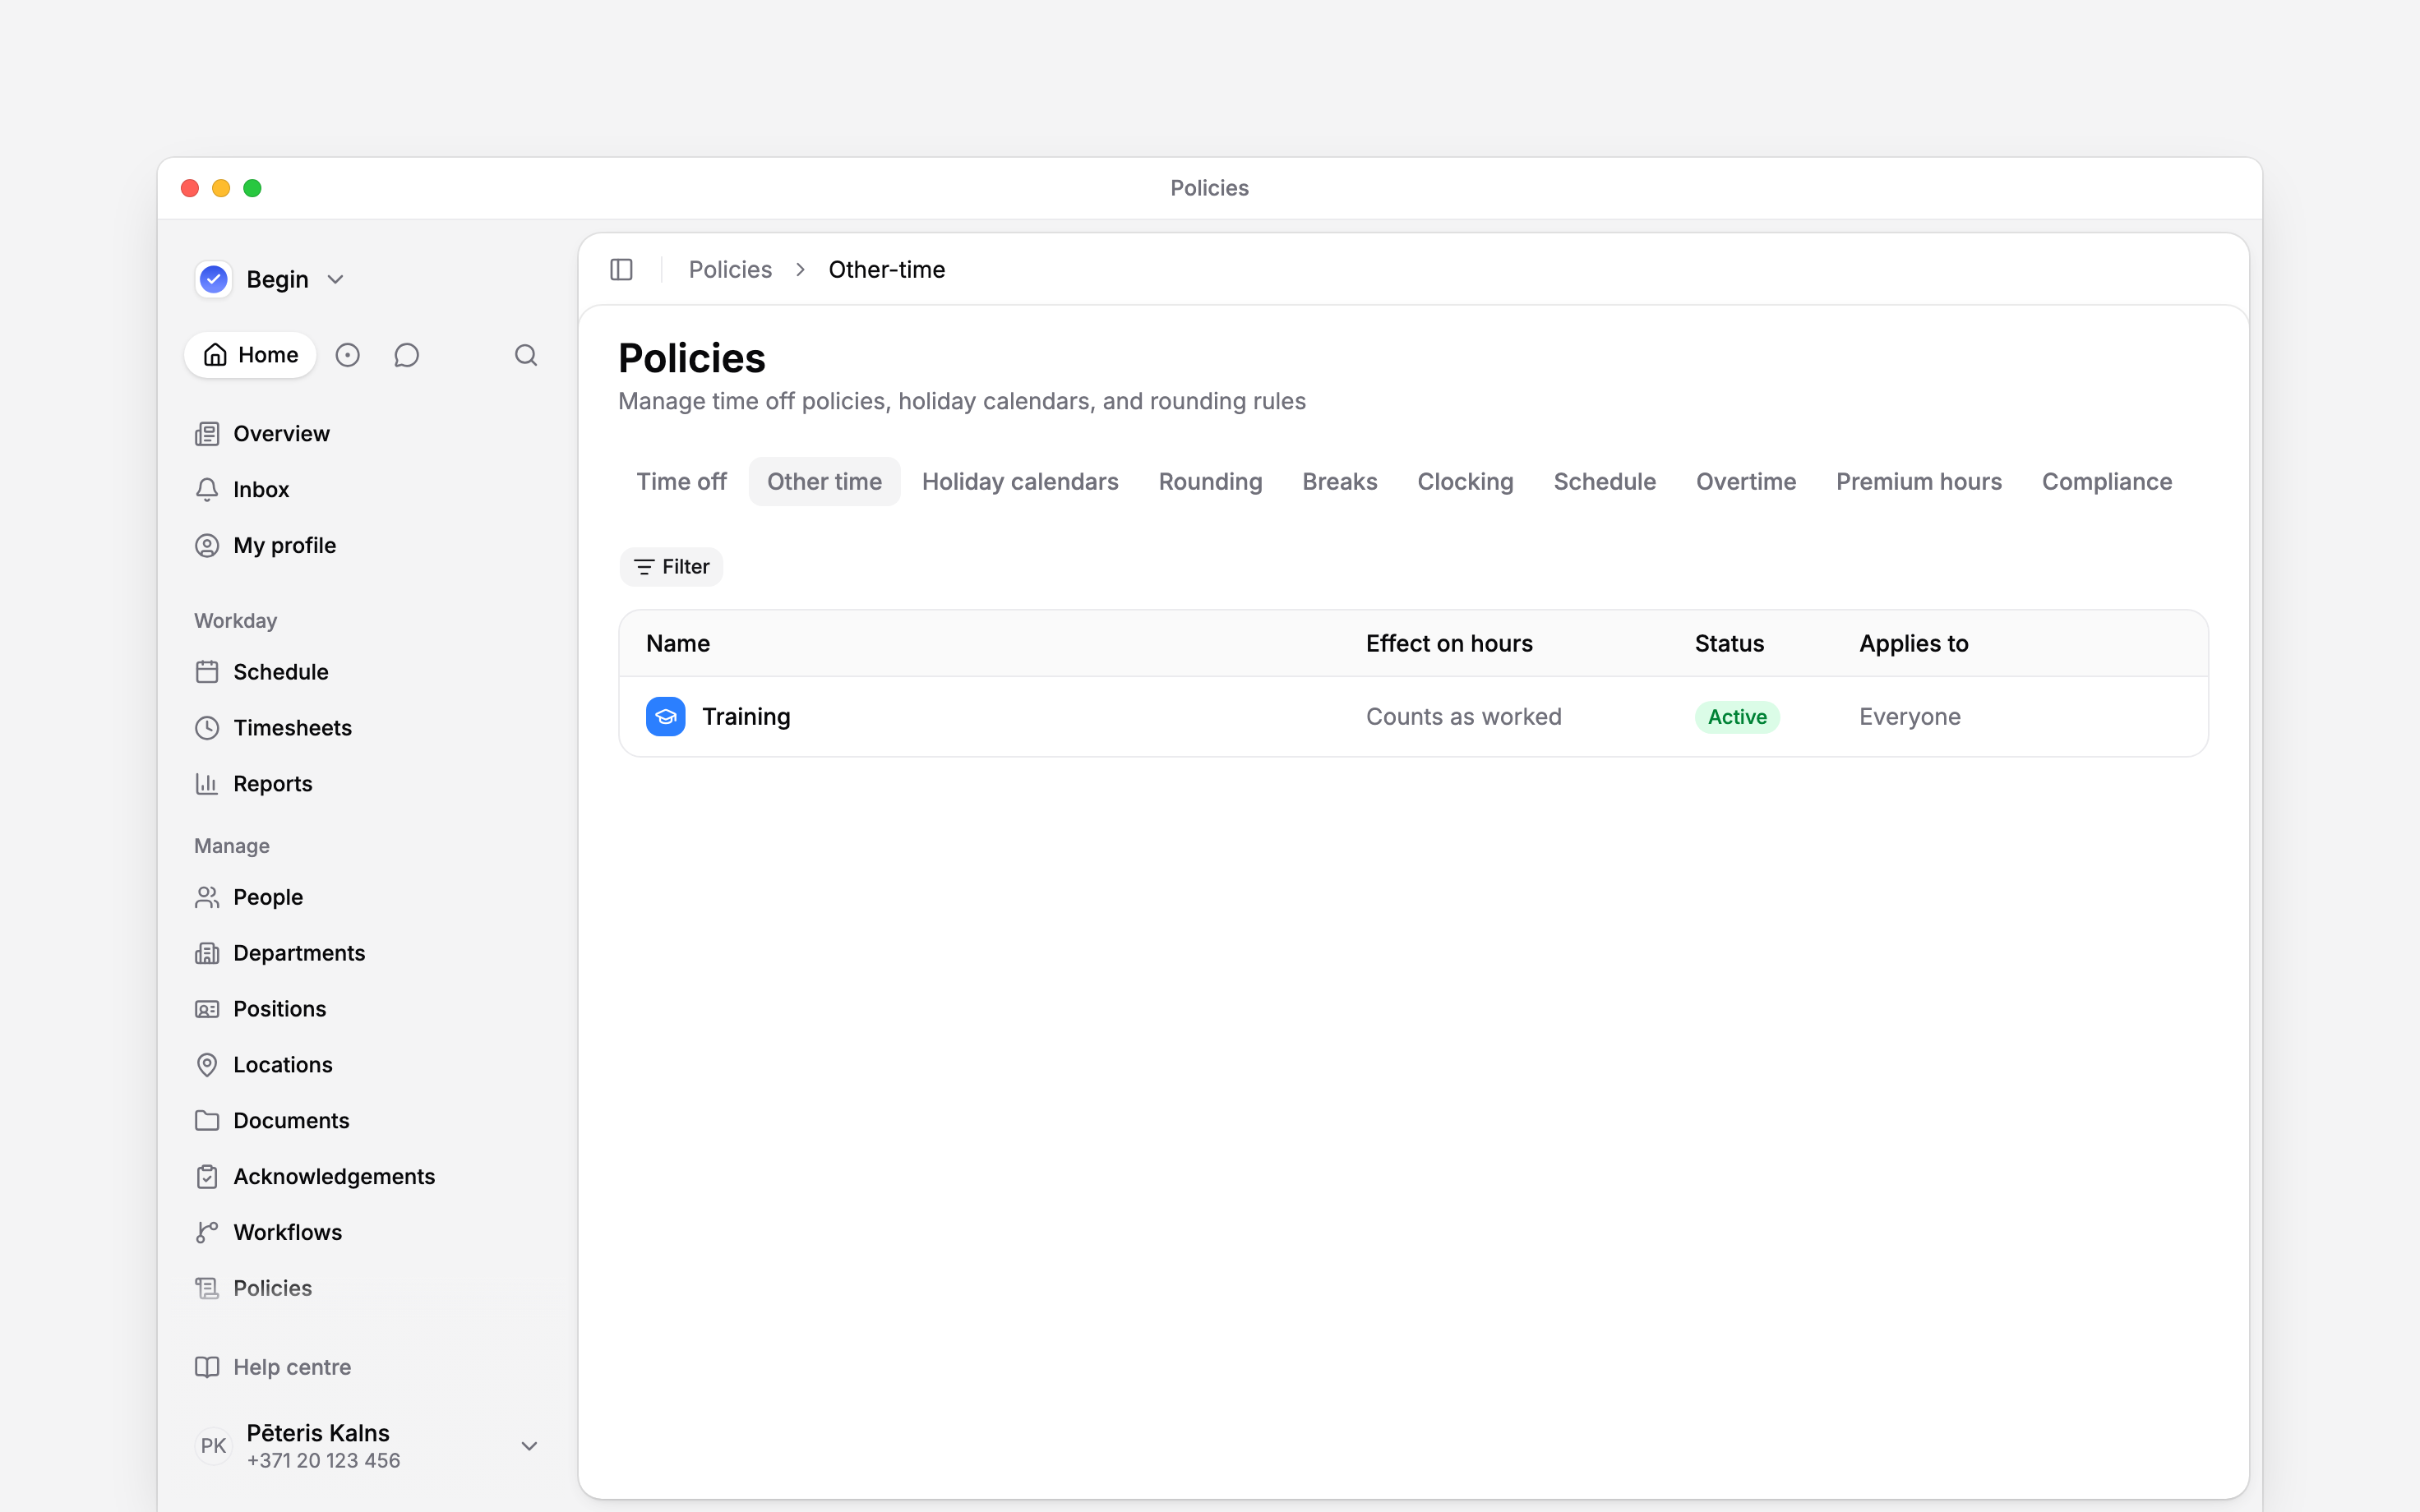Image resolution: width=2420 pixels, height=1512 pixels.
Task: Click the Locations pin icon
Action: (x=207, y=1065)
